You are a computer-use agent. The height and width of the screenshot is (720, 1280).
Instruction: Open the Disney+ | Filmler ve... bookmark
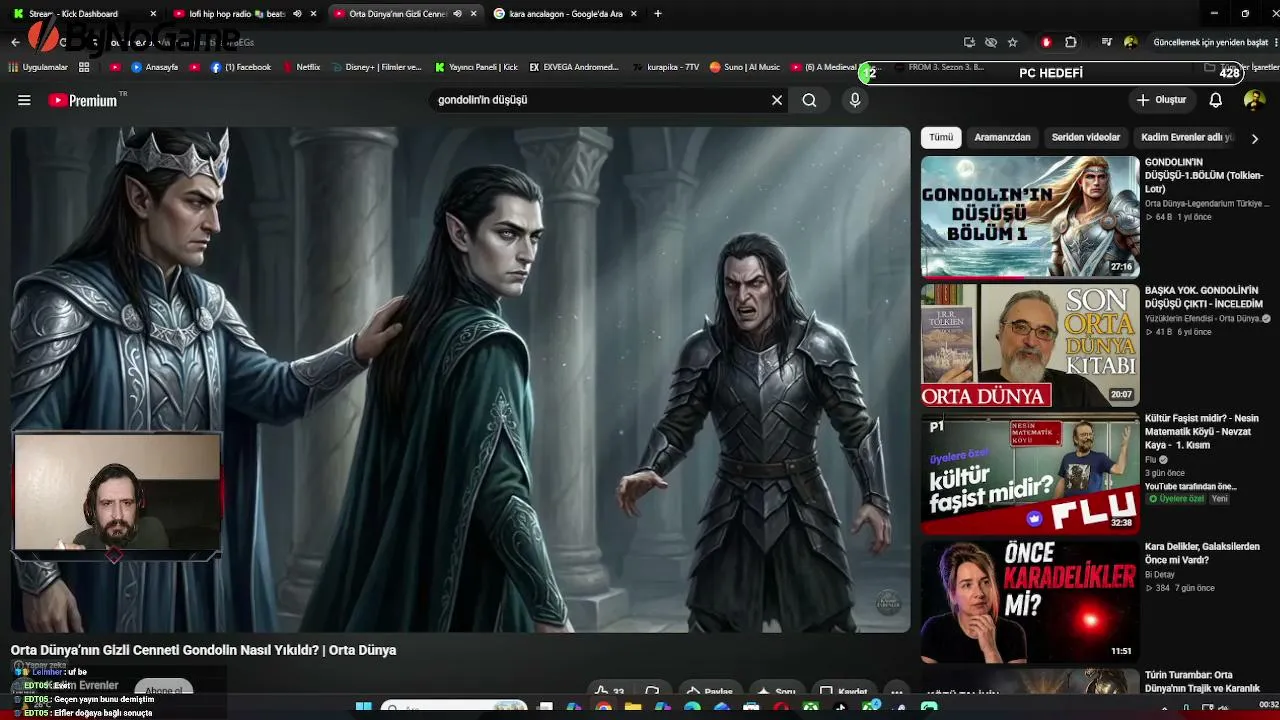point(376,67)
